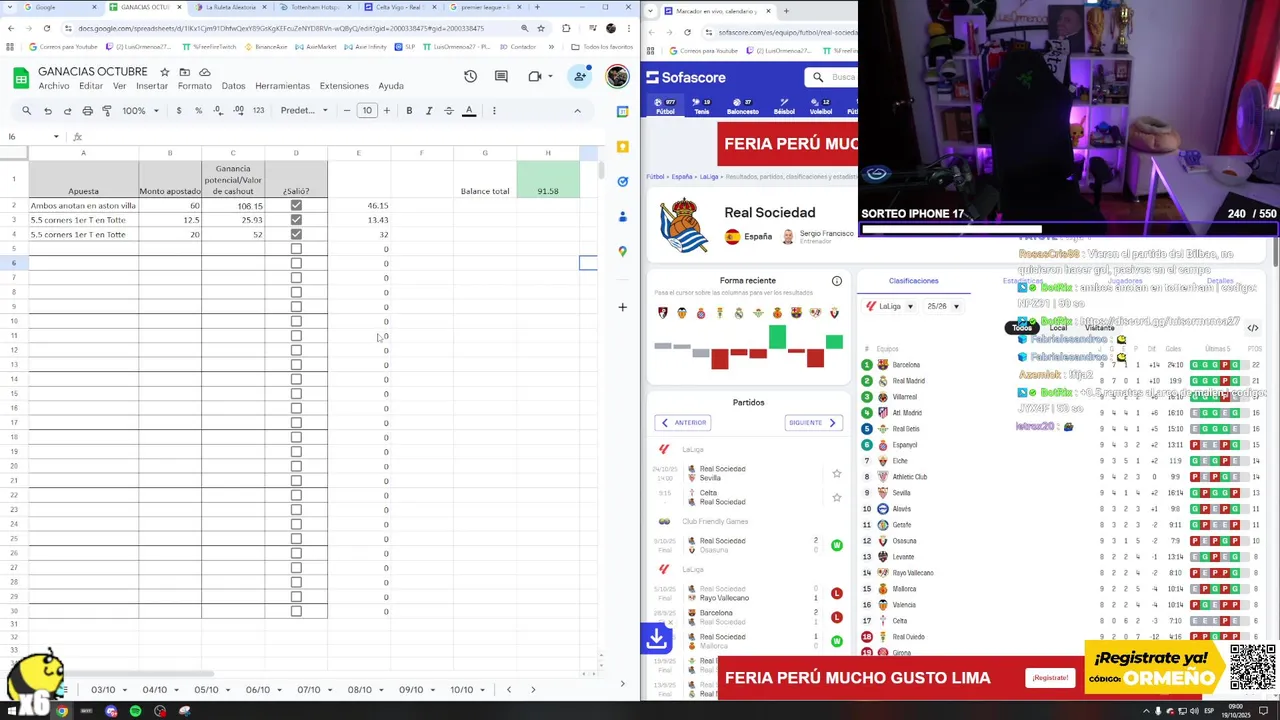
Task: Open the 25/26 season dropdown
Action: (942, 306)
